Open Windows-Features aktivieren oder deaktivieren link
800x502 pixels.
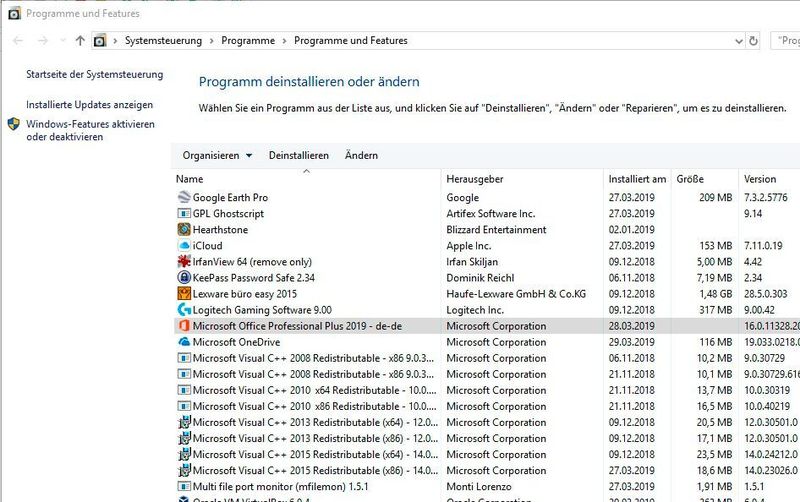pyautogui.click(x=90, y=131)
